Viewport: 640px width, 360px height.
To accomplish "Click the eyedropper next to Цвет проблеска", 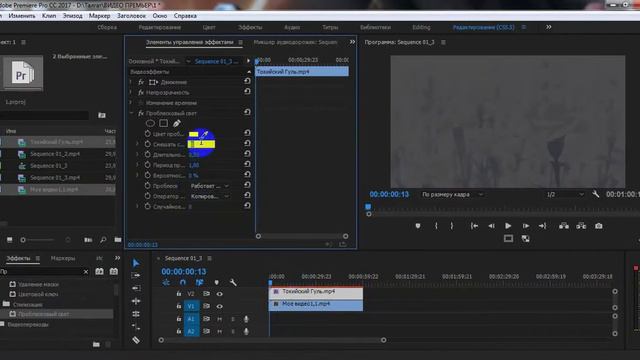I will tap(204, 134).
